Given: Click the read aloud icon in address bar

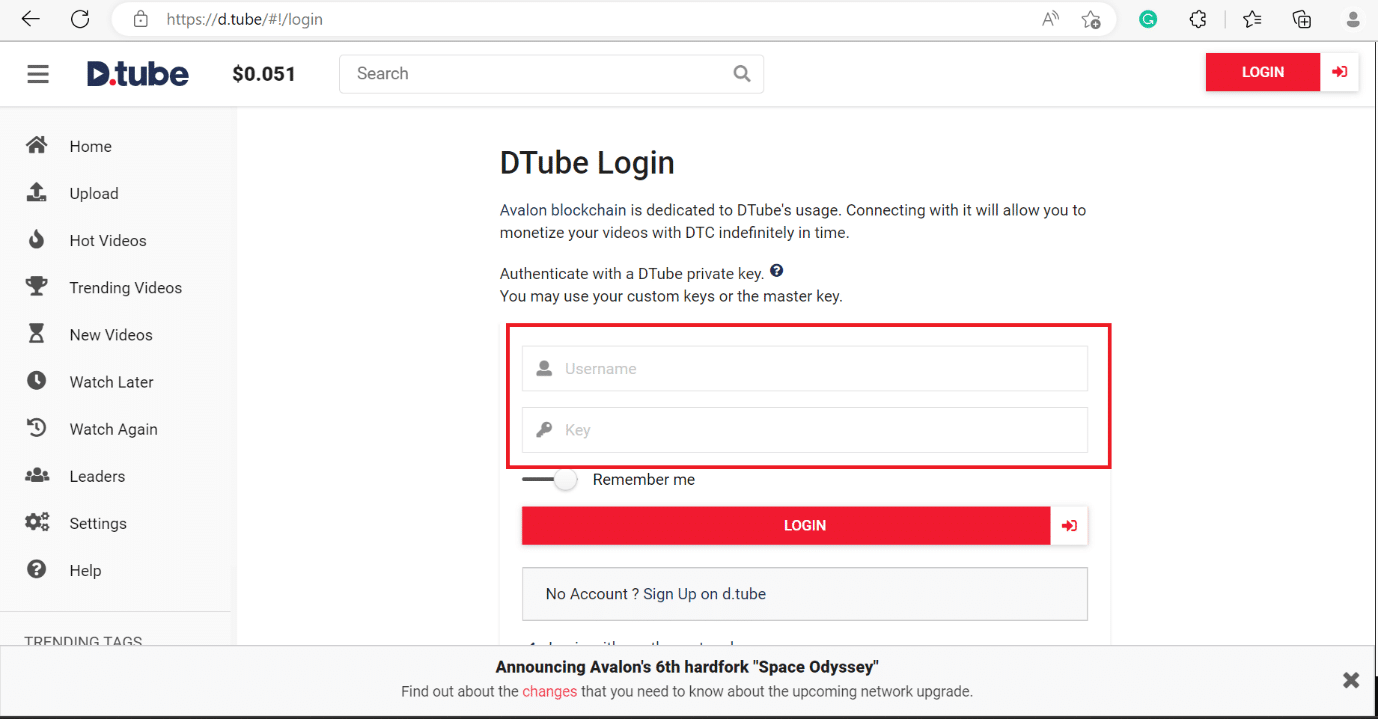Looking at the screenshot, I should pyautogui.click(x=1050, y=19).
